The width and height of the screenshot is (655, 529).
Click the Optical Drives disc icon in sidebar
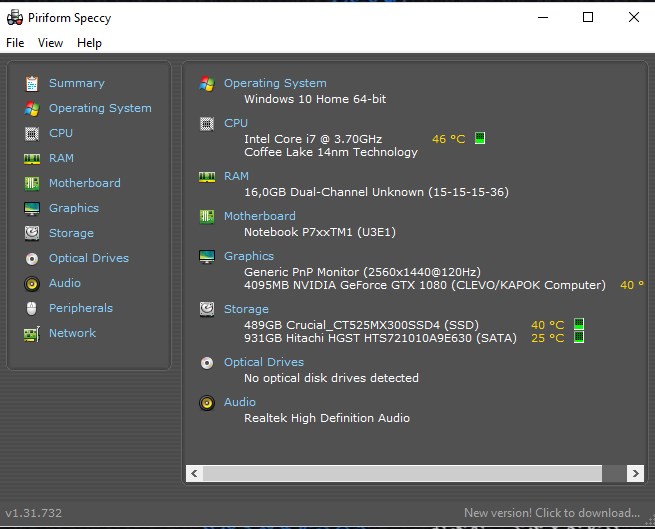pos(32,258)
